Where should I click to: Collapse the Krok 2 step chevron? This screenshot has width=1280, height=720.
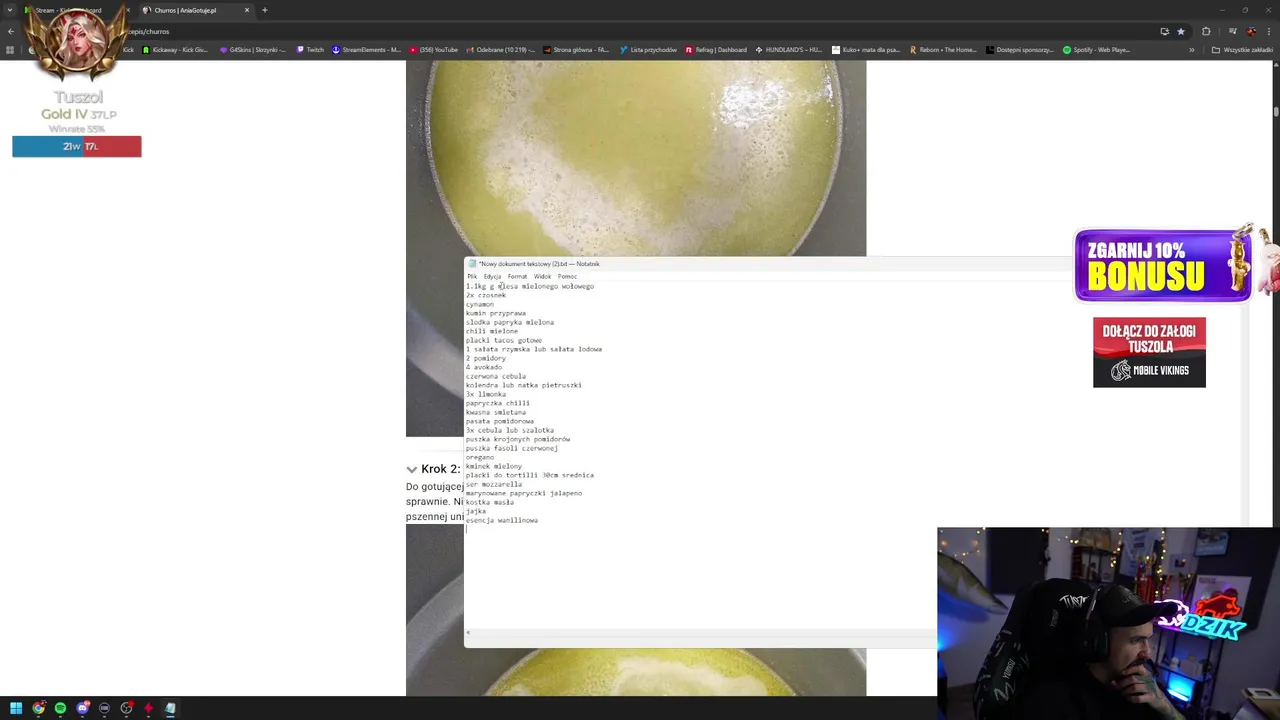pos(411,469)
